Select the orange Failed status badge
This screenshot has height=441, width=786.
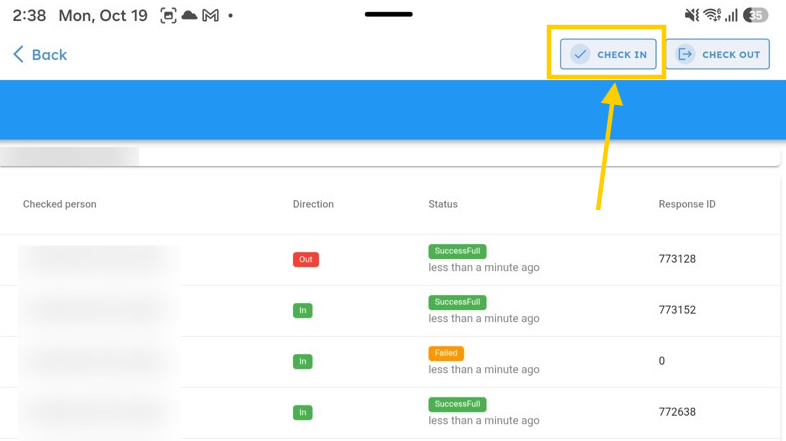click(x=446, y=353)
